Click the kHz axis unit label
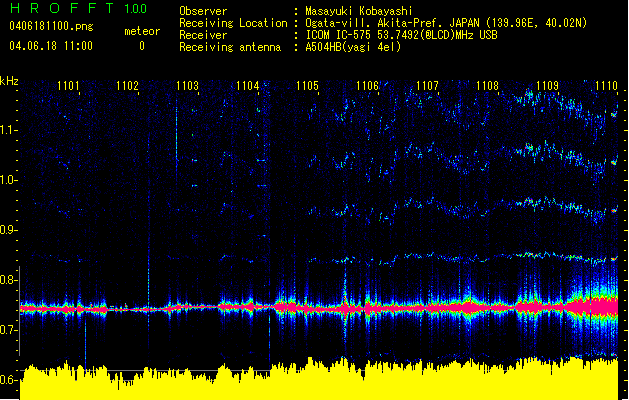 click(x=9, y=81)
